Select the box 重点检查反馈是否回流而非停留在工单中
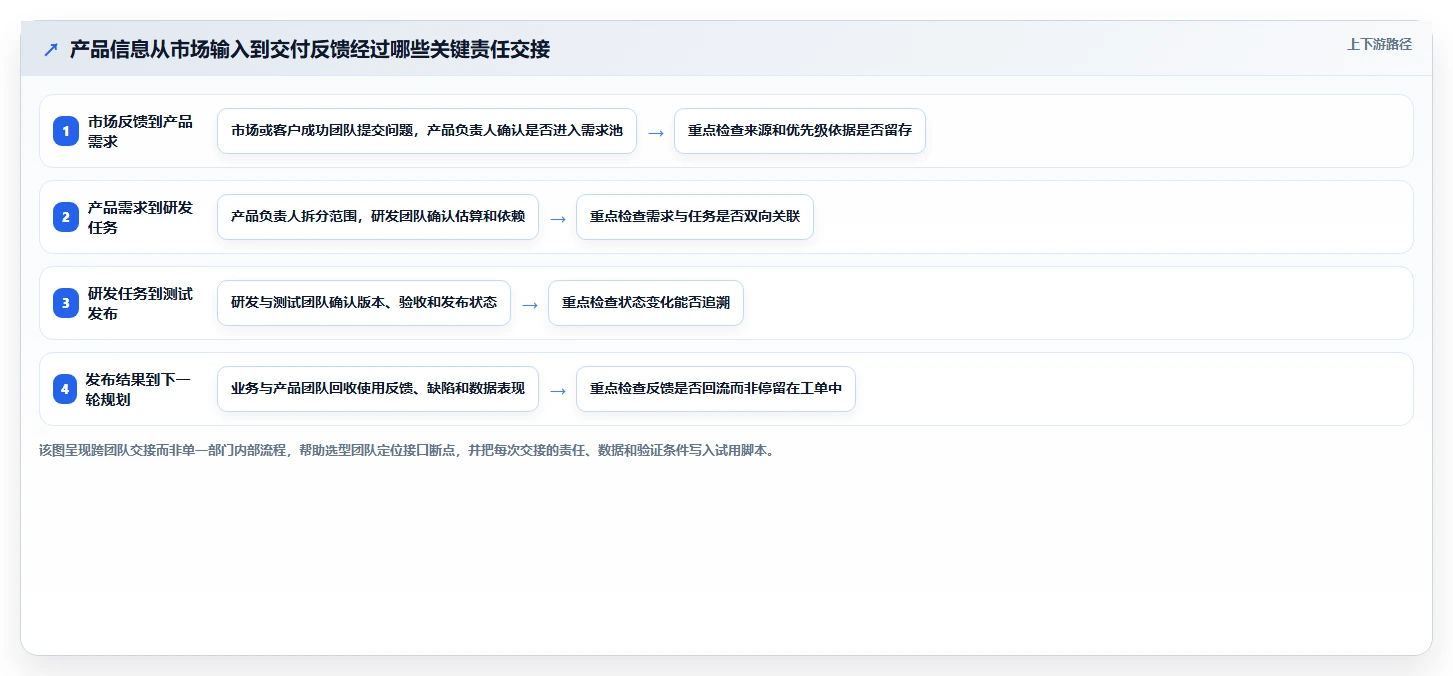1453x676 pixels. (x=716, y=389)
